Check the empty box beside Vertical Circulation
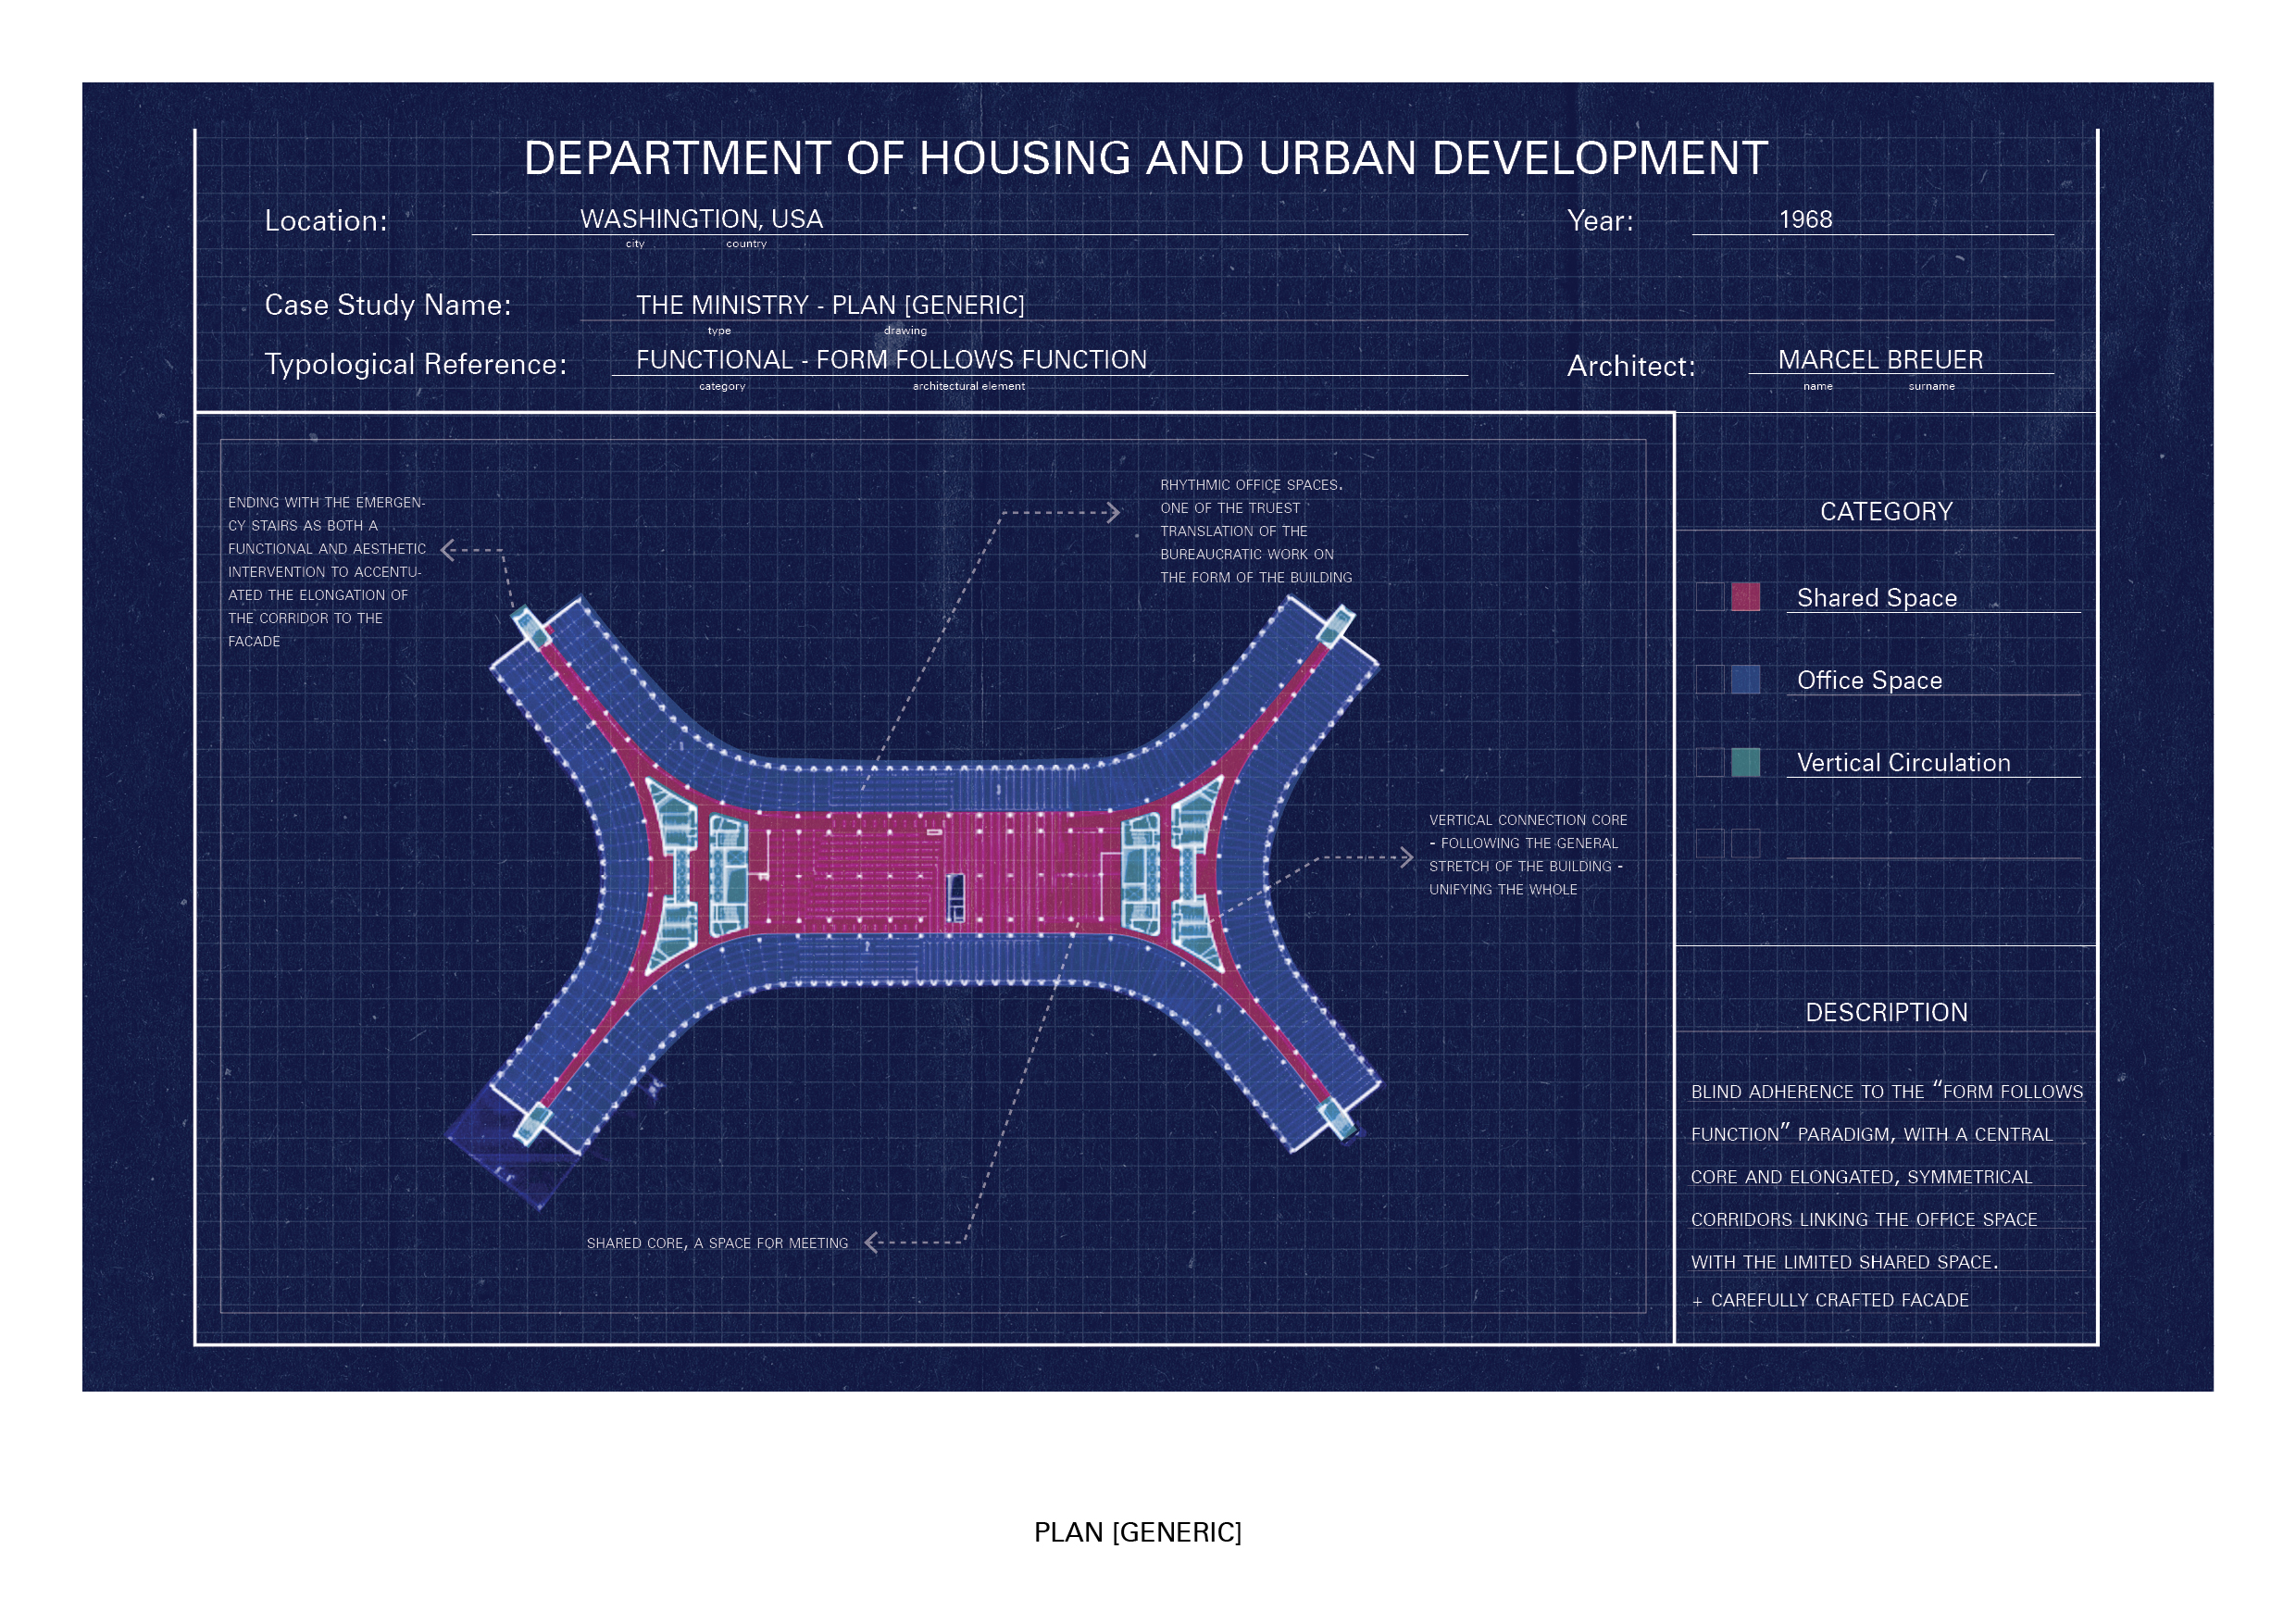This screenshot has height=1624, width=2296. (1710, 762)
